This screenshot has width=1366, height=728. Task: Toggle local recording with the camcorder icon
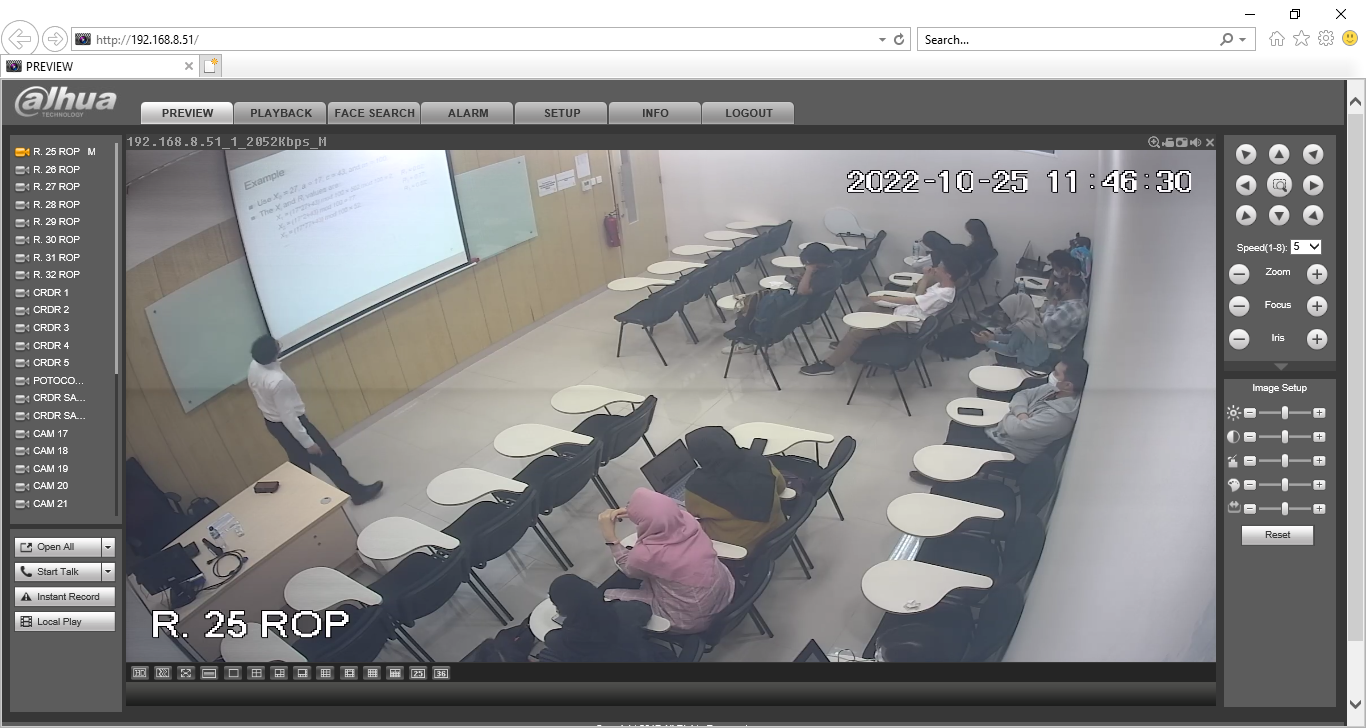point(1168,142)
